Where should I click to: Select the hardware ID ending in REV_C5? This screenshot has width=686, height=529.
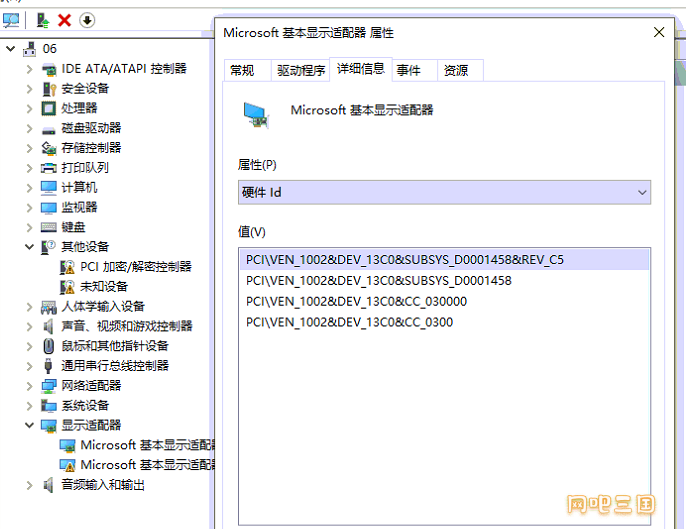444,259
